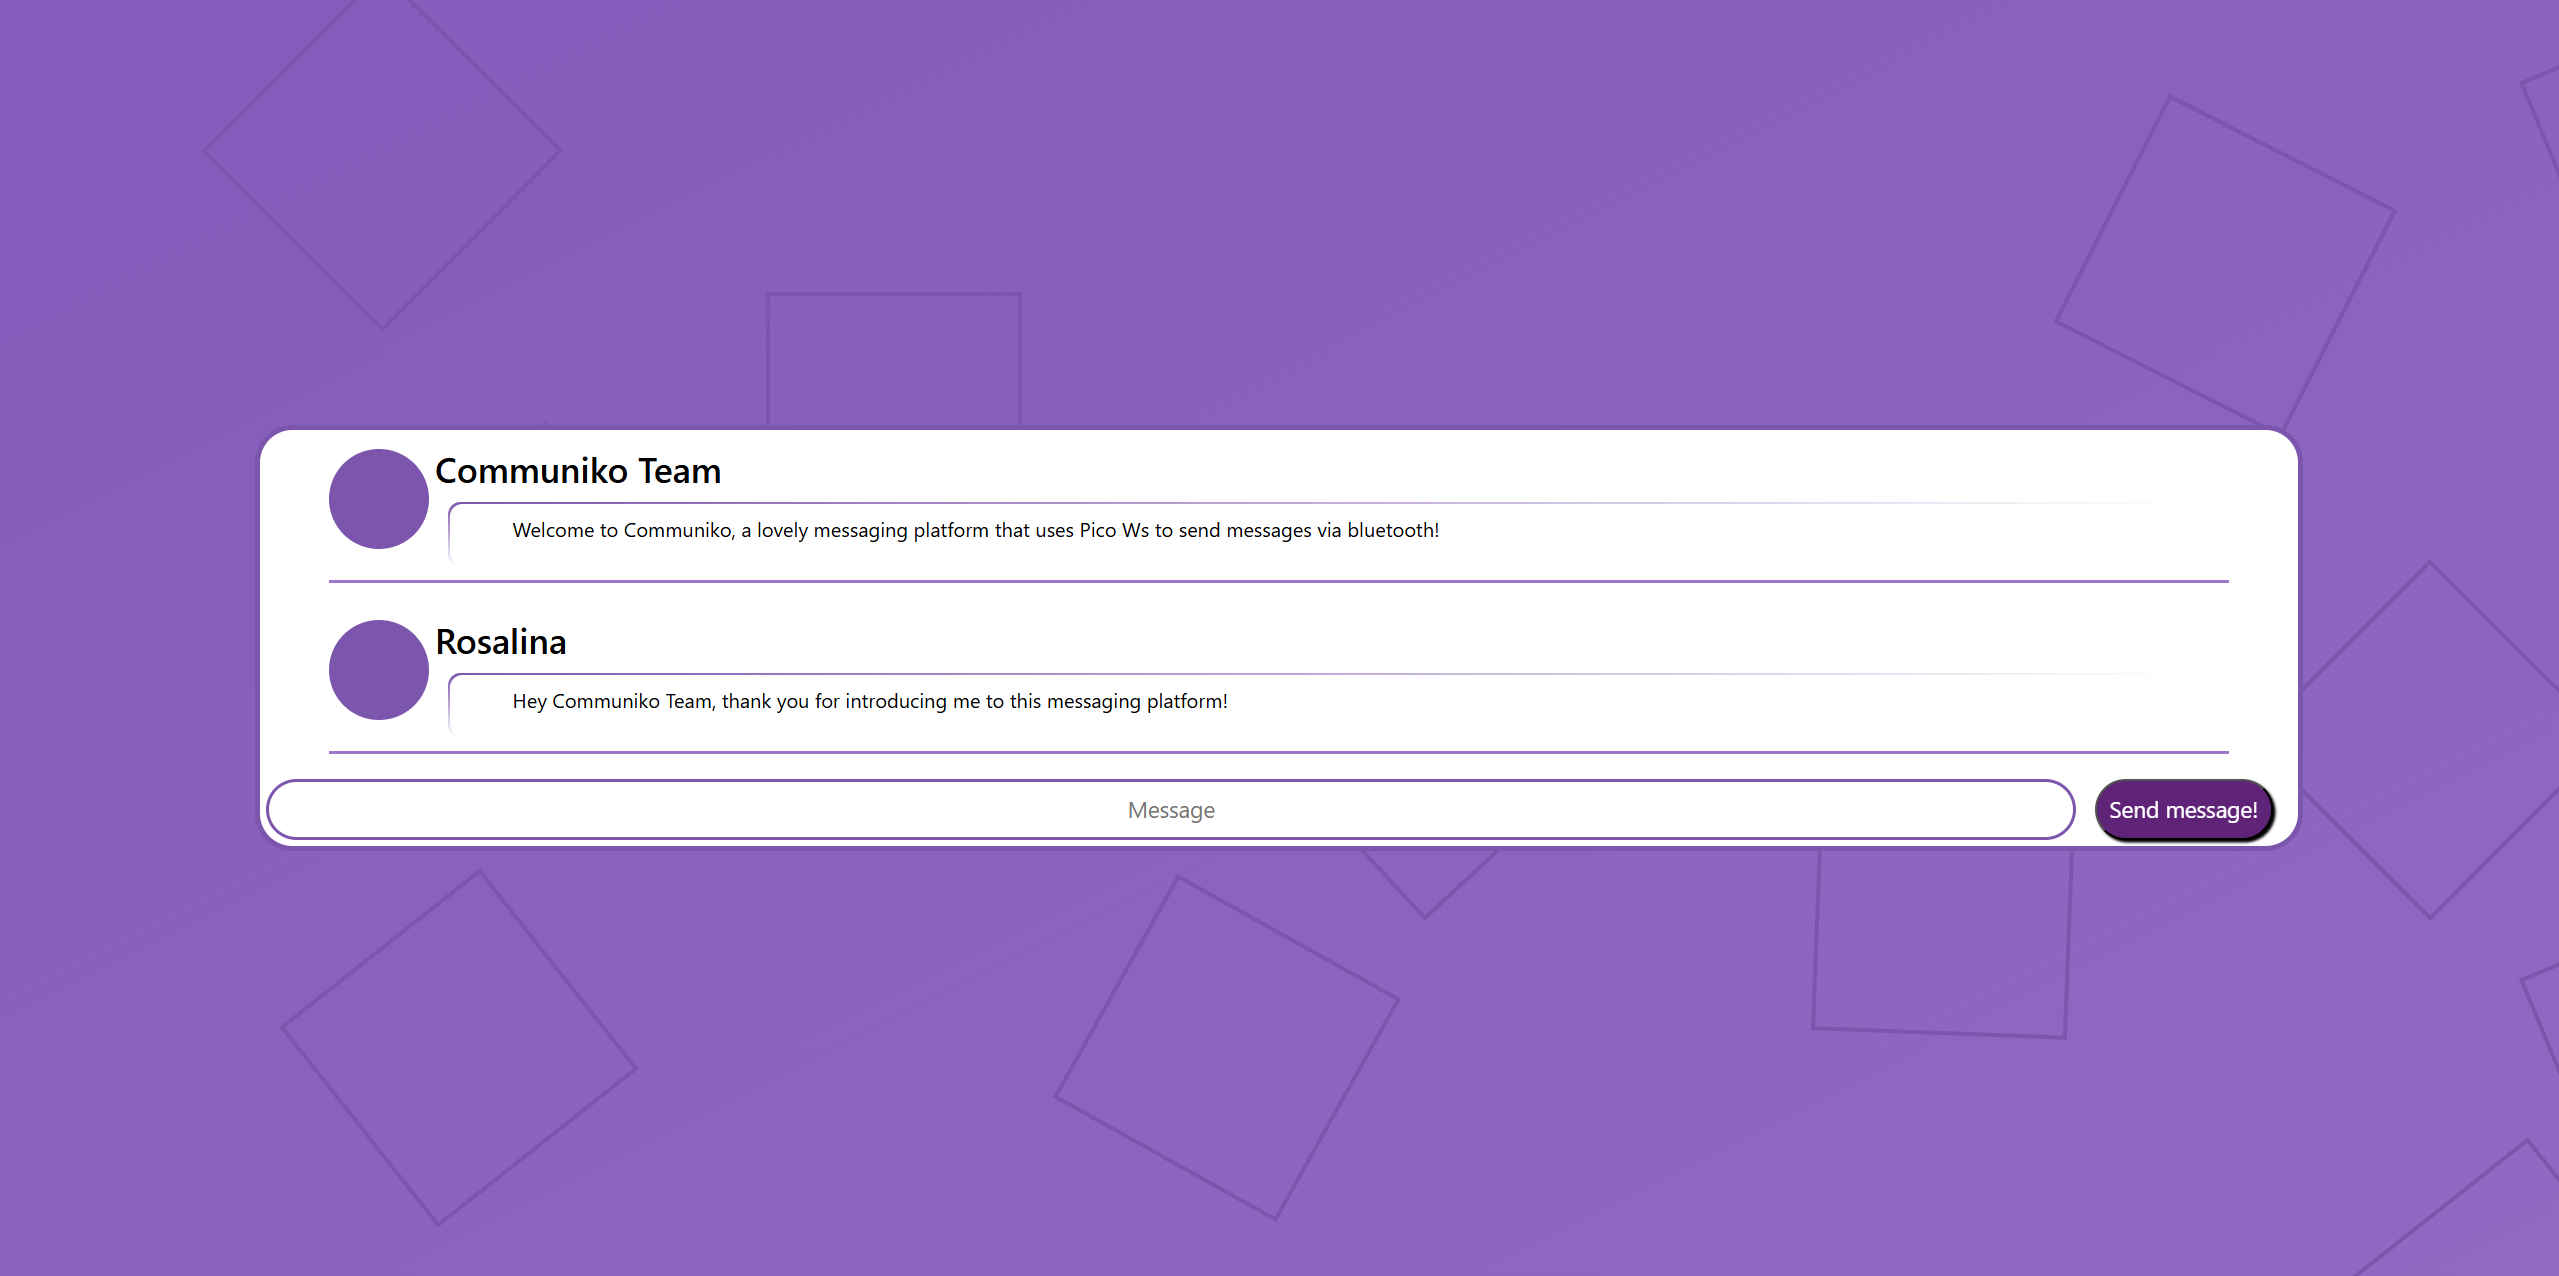Image resolution: width=2559 pixels, height=1276 pixels.
Task: Click the divider line below the welcome message
Action: [1278, 581]
